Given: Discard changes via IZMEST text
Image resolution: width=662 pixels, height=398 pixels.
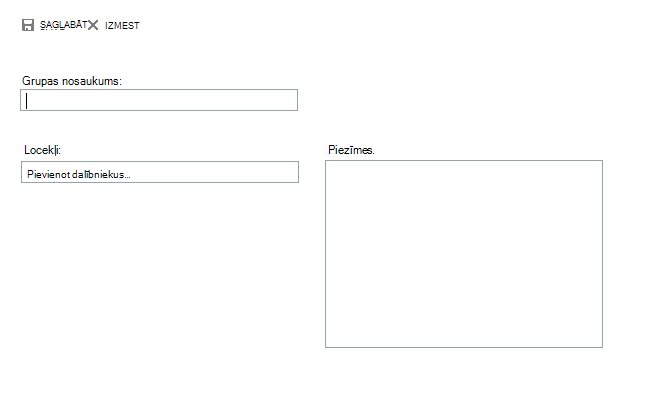Looking at the screenshot, I should pyautogui.click(x=122, y=25).
